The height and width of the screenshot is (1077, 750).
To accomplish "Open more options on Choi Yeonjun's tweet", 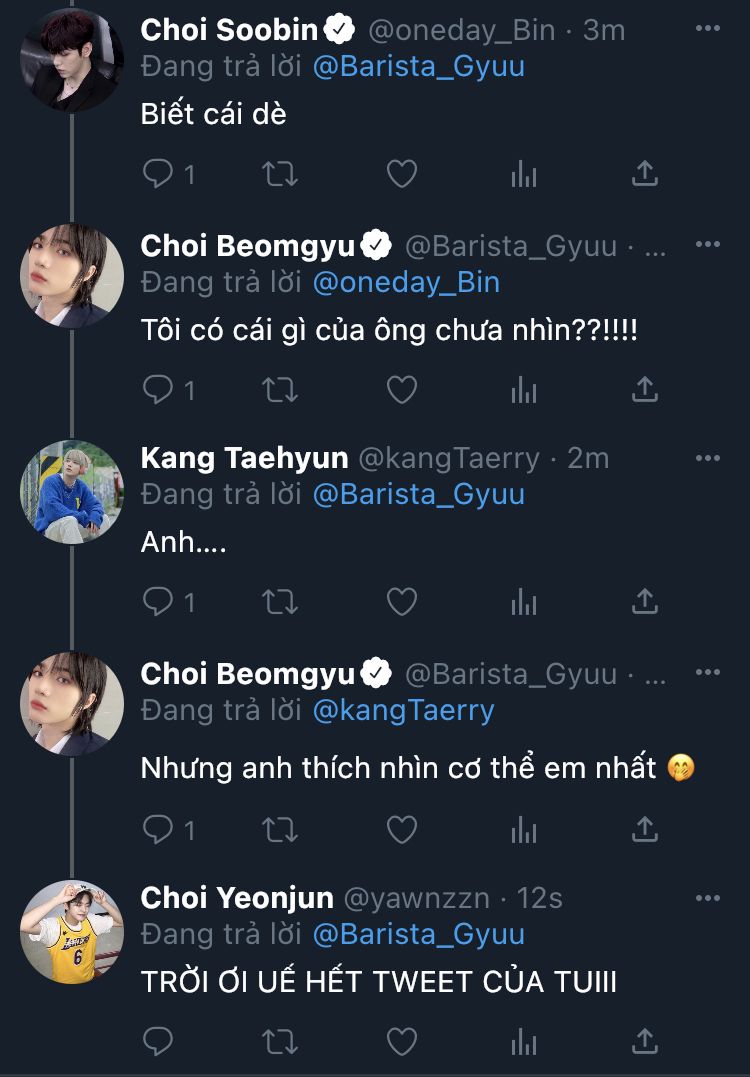I will 707,898.
